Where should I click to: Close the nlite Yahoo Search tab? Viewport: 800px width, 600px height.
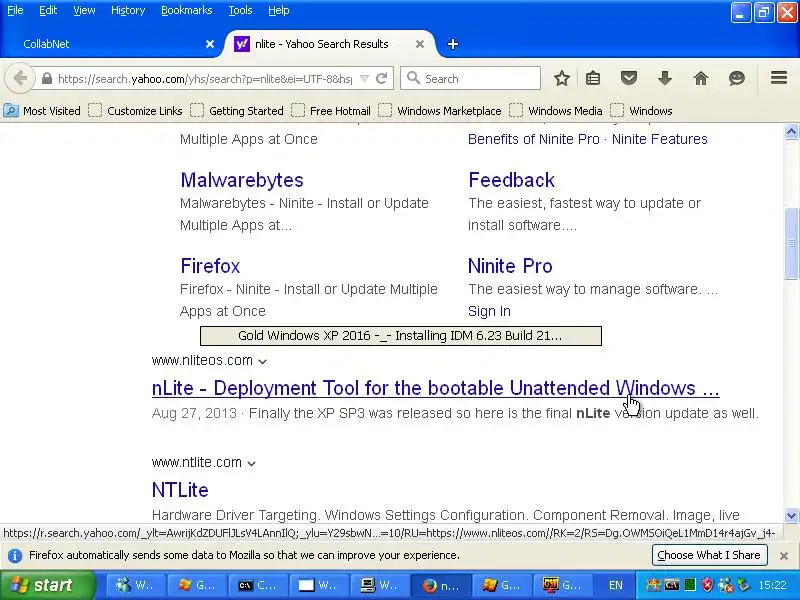pos(420,44)
